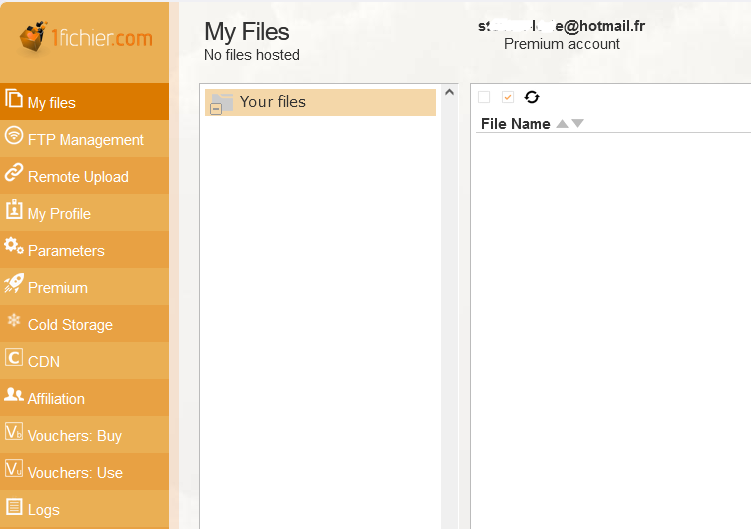
Task: Collapse the Your files folder tree
Action: [x=216, y=108]
